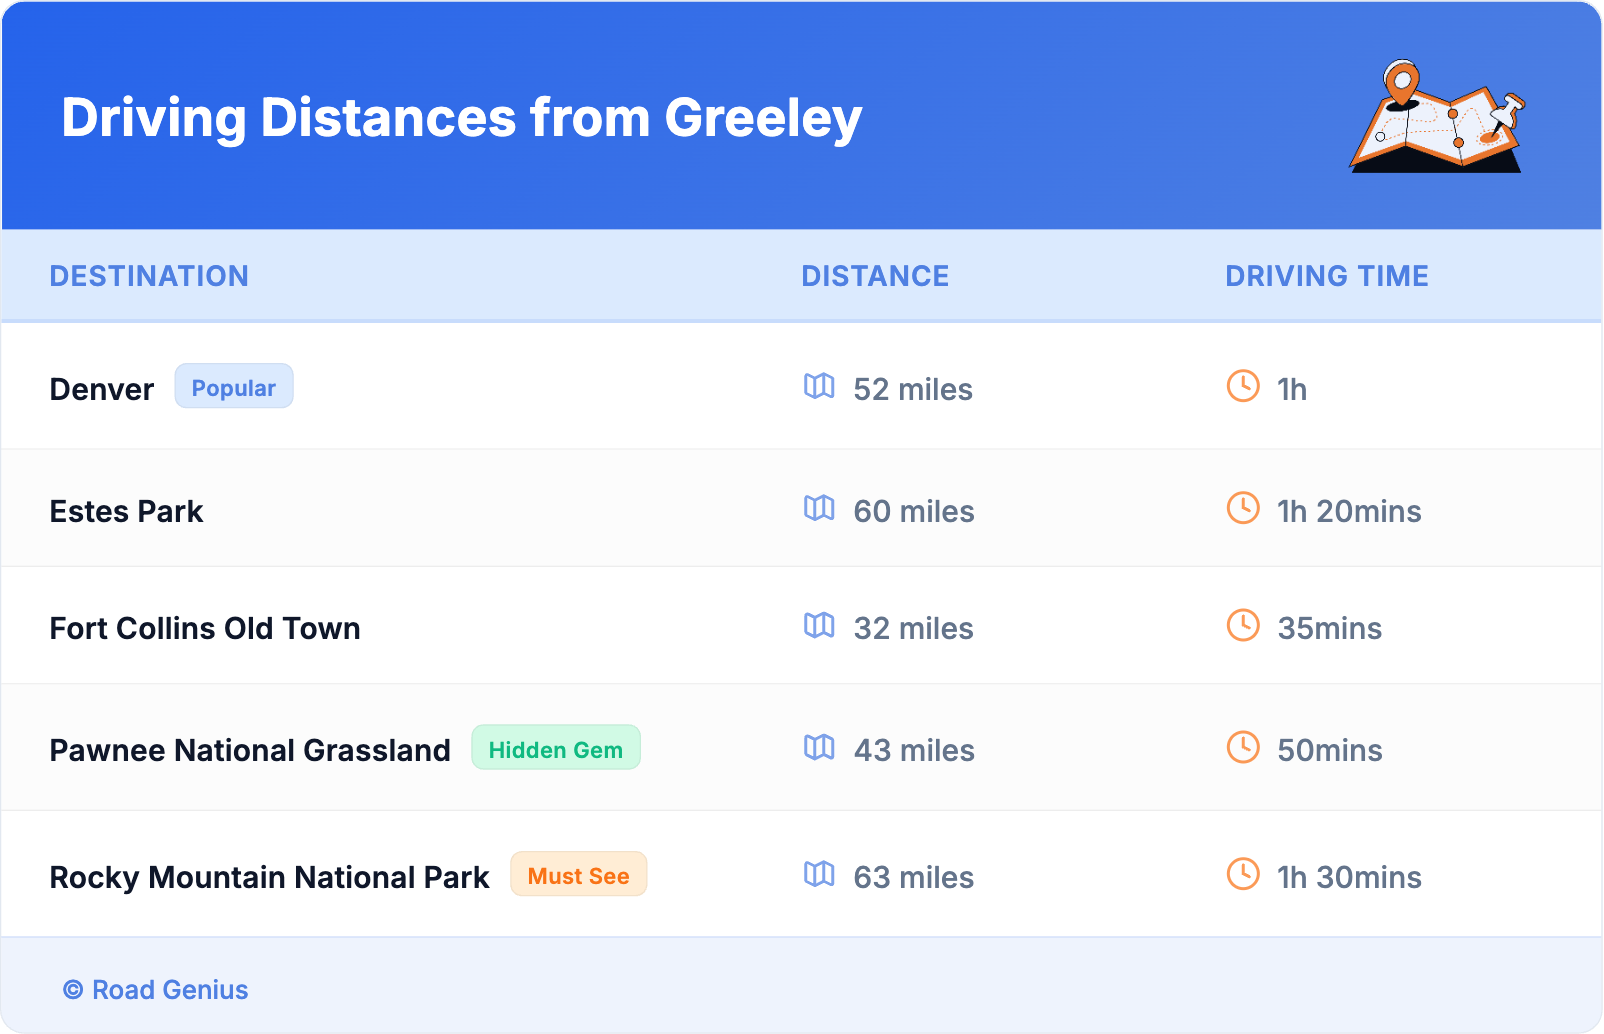Click the map with pins illustration
This screenshot has width=1604, height=1034.
[x=1437, y=118]
